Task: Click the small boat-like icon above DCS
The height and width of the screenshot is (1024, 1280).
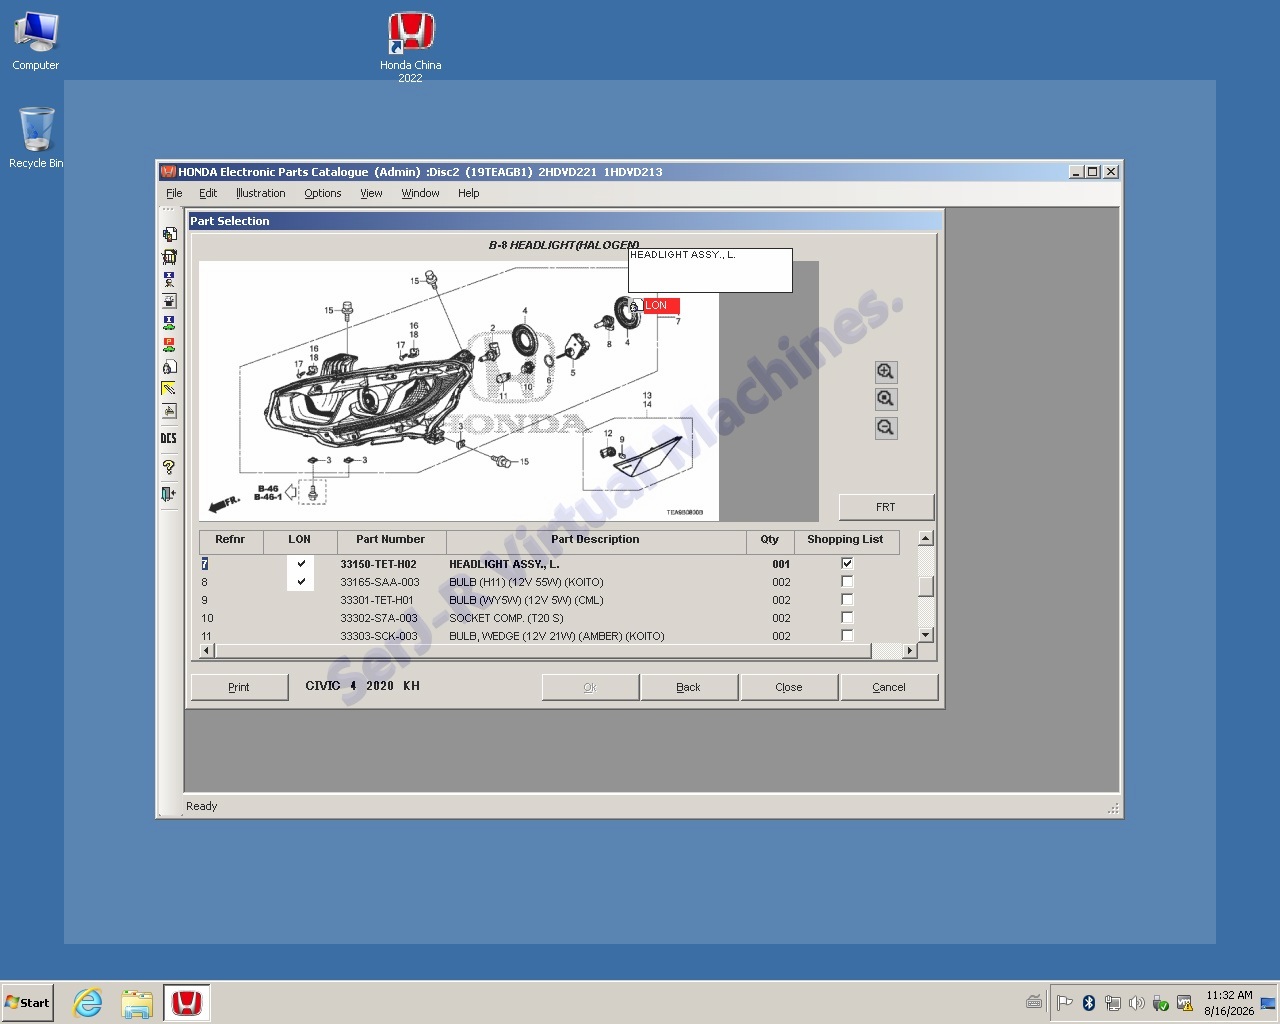Action: click(x=169, y=411)
